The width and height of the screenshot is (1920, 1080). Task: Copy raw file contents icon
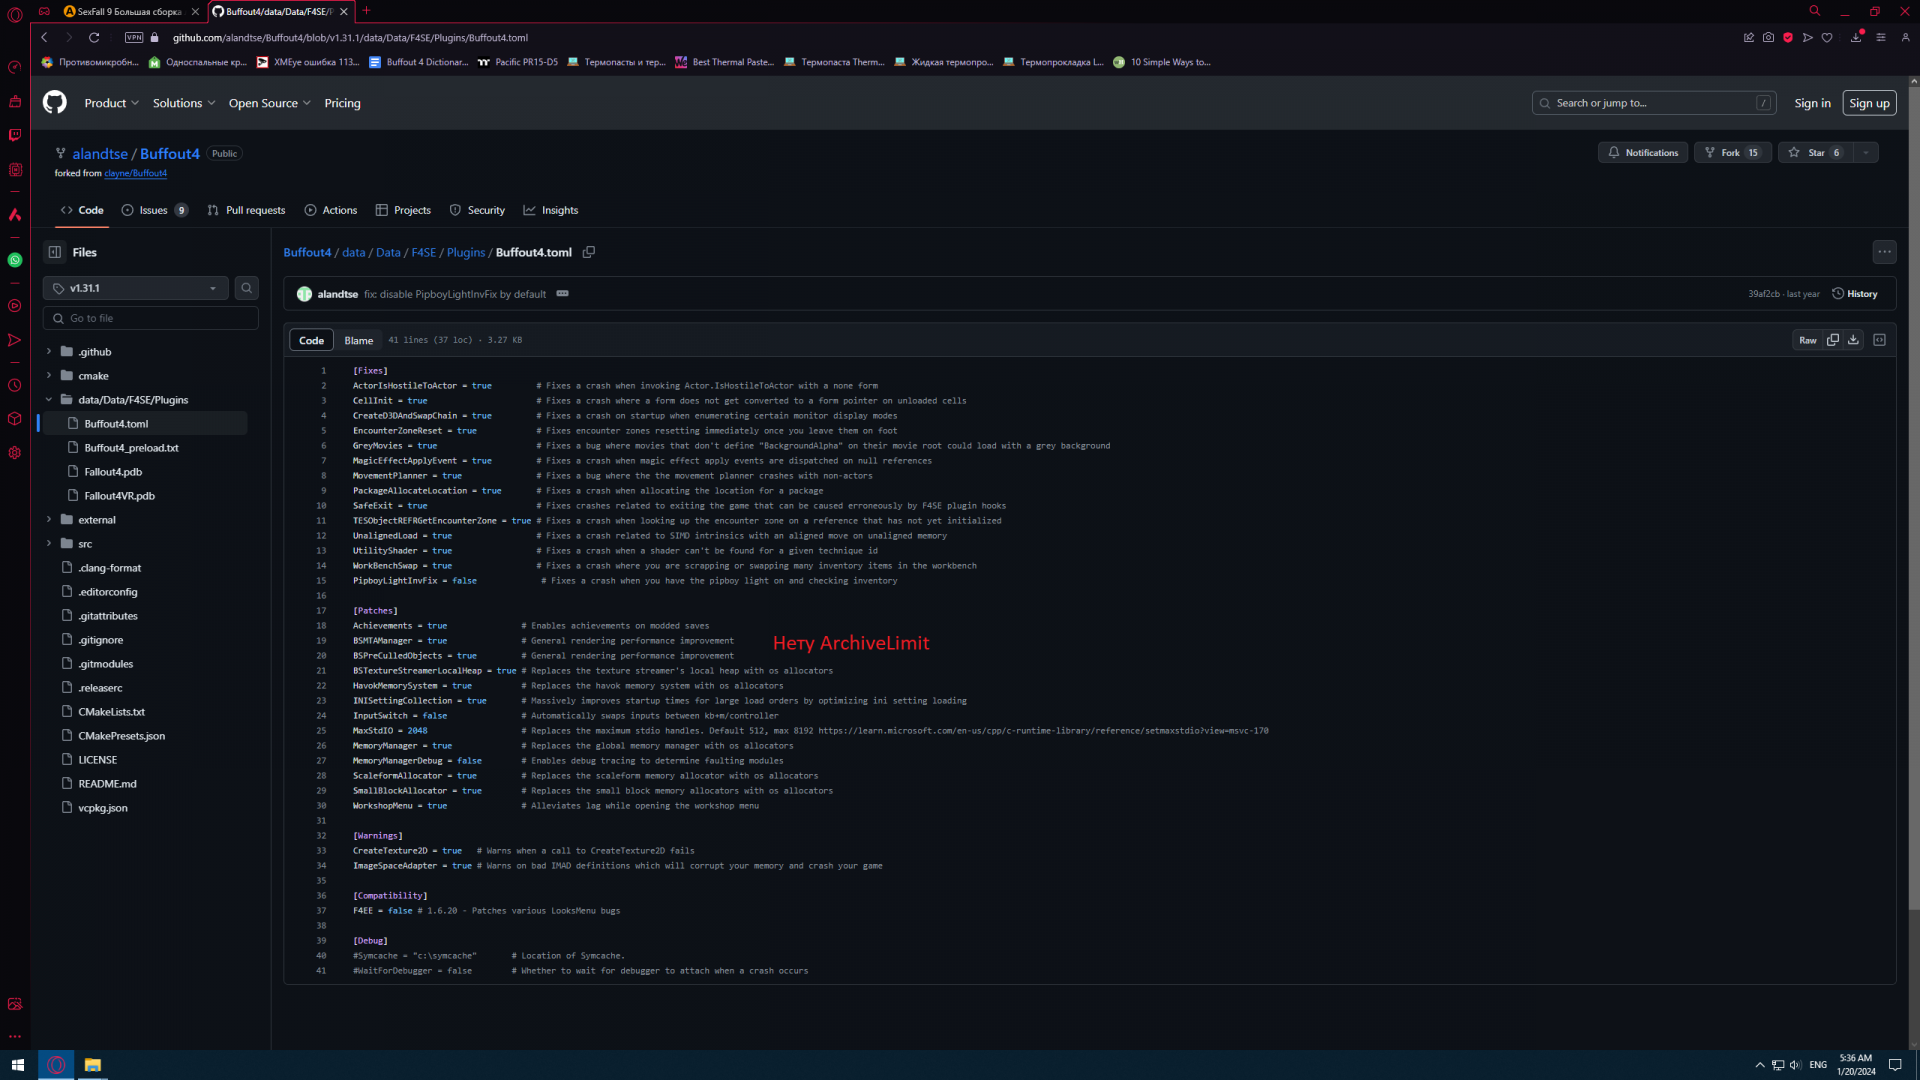[x=1833, y=340]
